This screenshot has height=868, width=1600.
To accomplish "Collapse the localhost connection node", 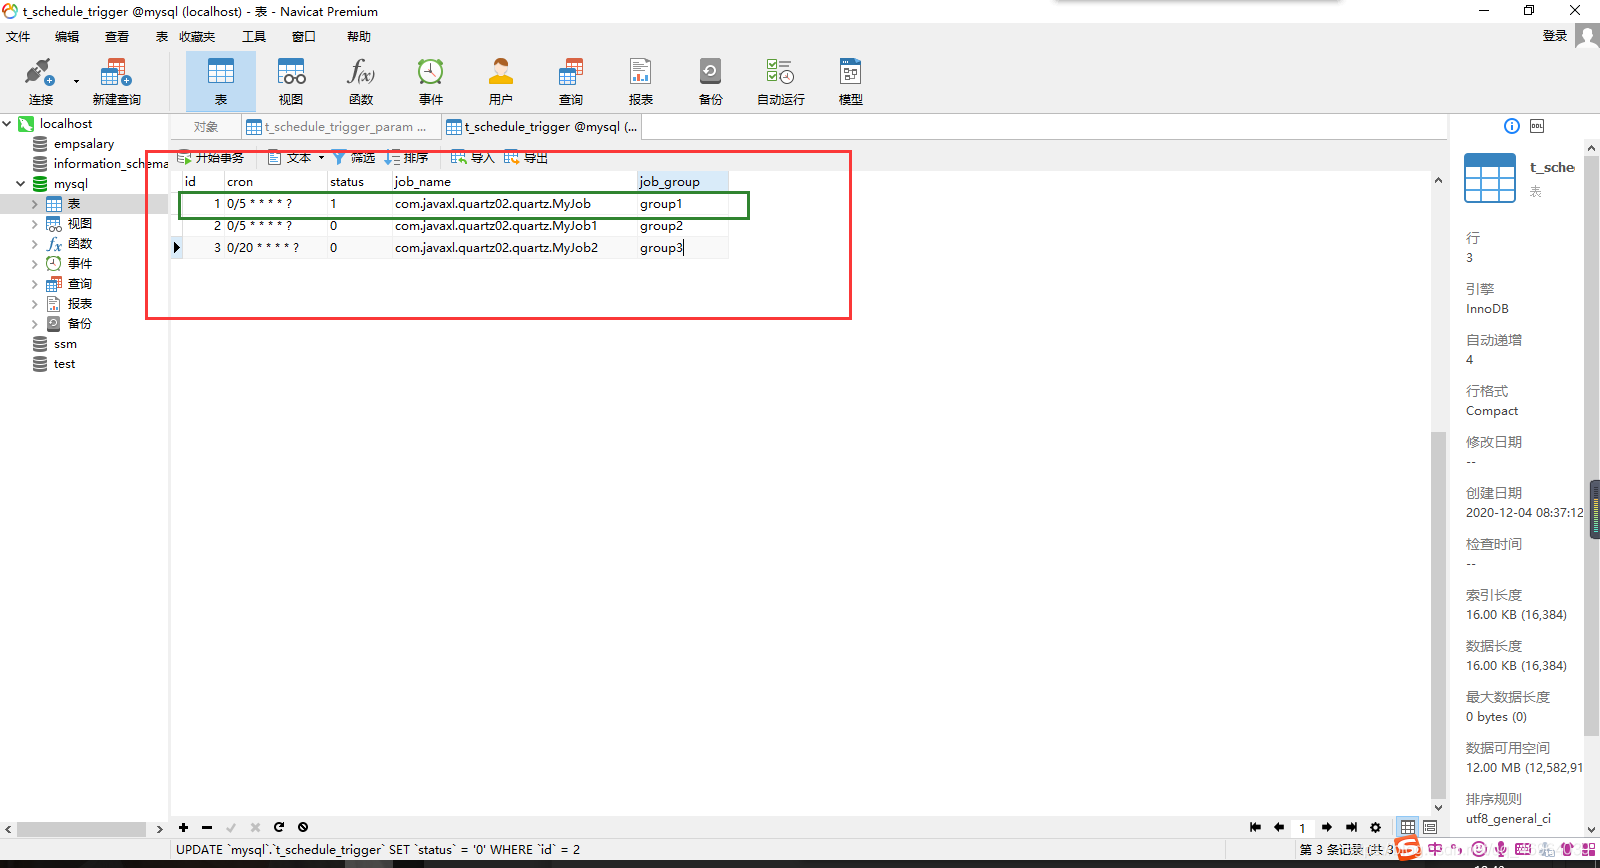I will coord(7,124).
